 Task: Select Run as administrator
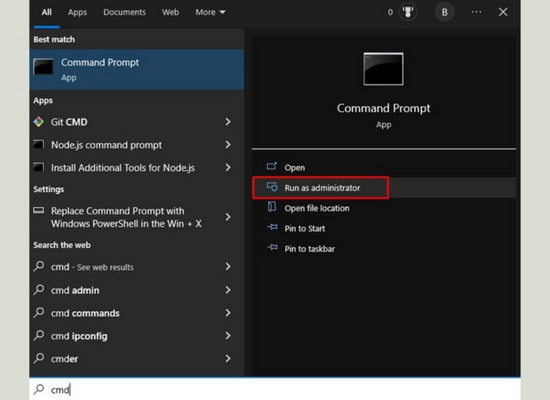pos(321,188)
